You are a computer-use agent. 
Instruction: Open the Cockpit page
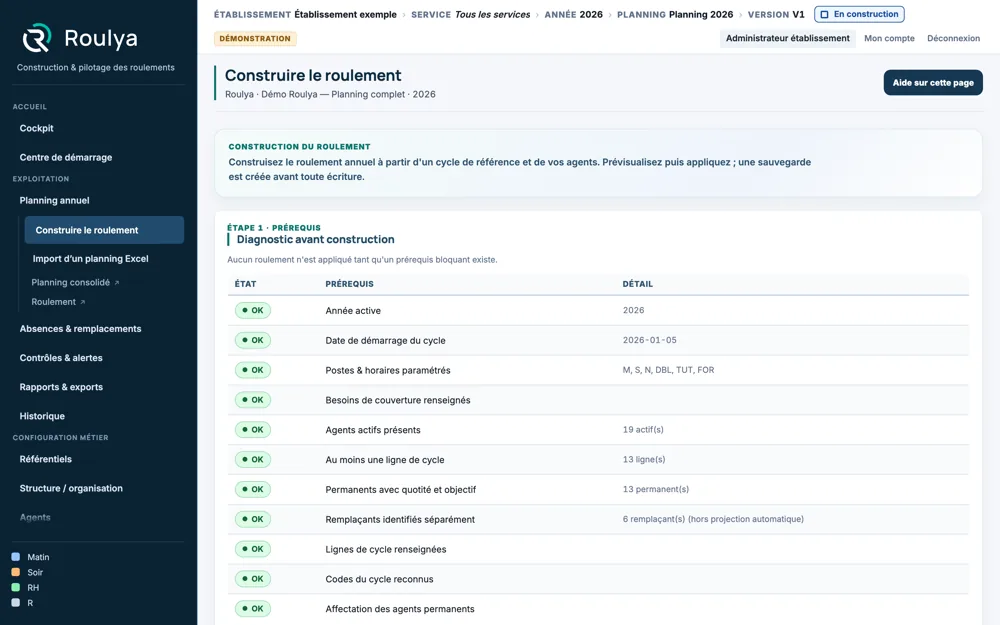36,128
